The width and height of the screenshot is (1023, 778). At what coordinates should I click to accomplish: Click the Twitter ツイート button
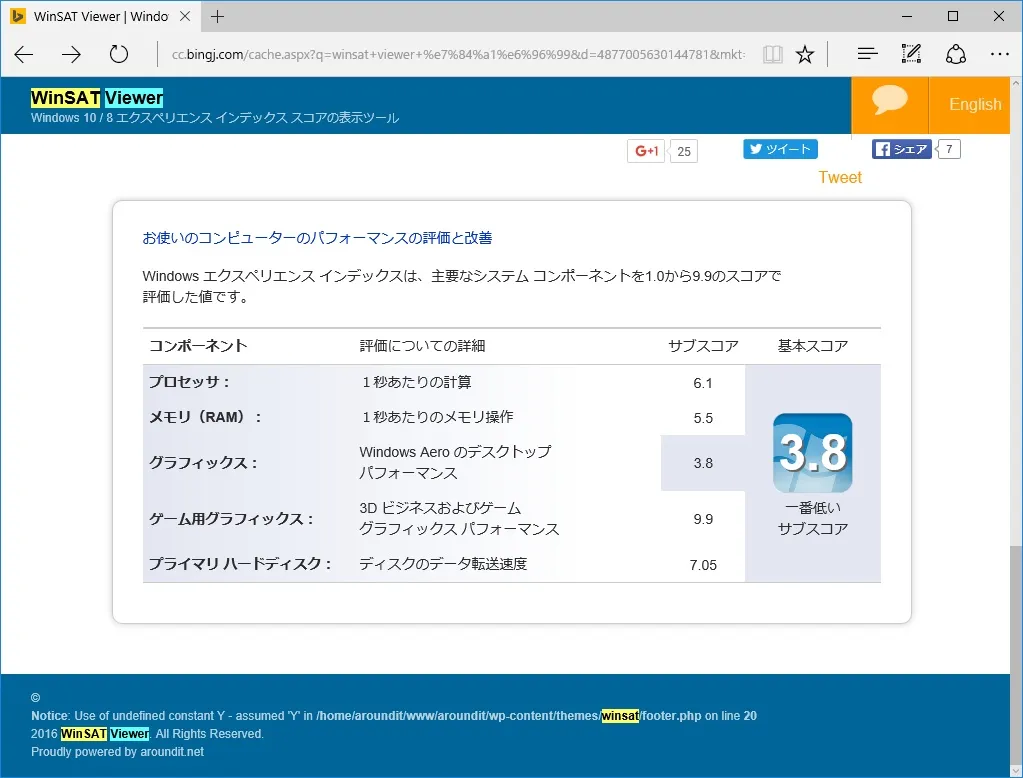780,149
